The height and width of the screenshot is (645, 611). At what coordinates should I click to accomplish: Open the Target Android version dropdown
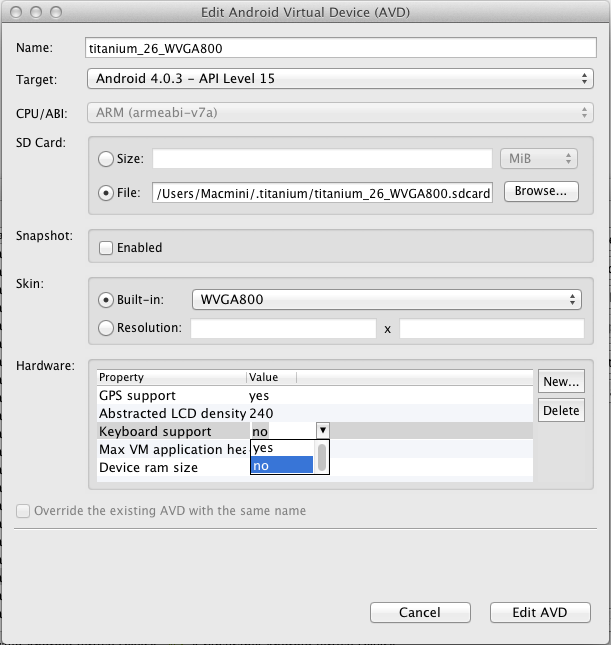pyautogui.click(x=340, y=79)
